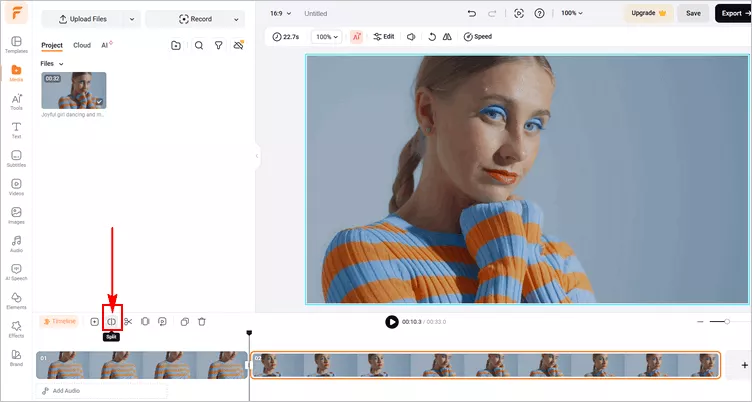Toggle the Timeline view button
This screenshot has width=752, height=402.
[x=59, y=321]
